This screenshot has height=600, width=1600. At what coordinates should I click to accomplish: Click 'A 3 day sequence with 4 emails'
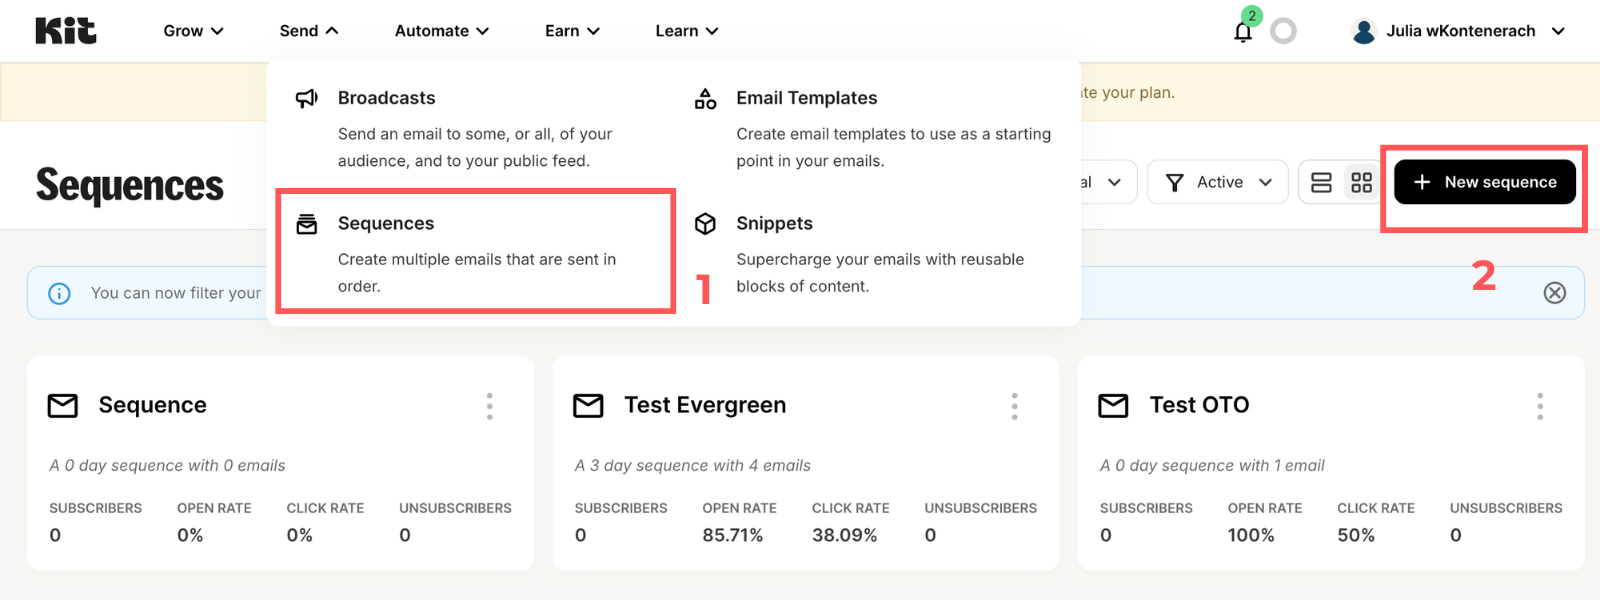tap(692, 466)
